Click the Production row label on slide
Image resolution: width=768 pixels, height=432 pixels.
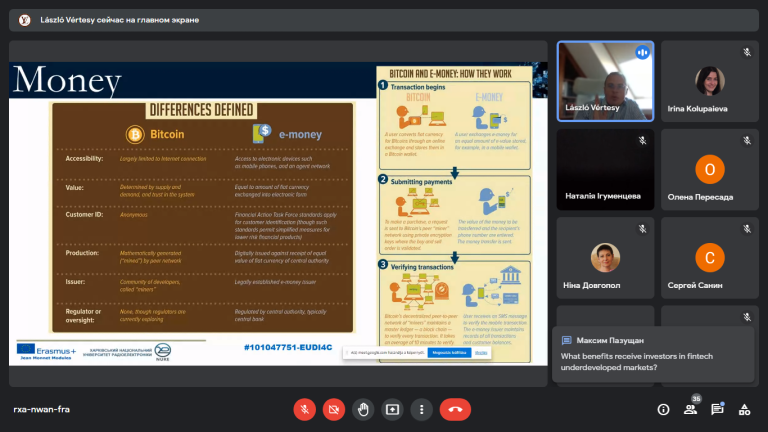(x=82, y=253)
